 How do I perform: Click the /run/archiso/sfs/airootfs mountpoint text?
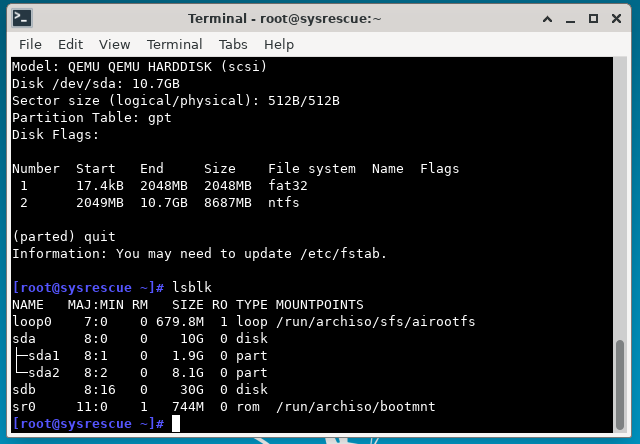(375, 321)
